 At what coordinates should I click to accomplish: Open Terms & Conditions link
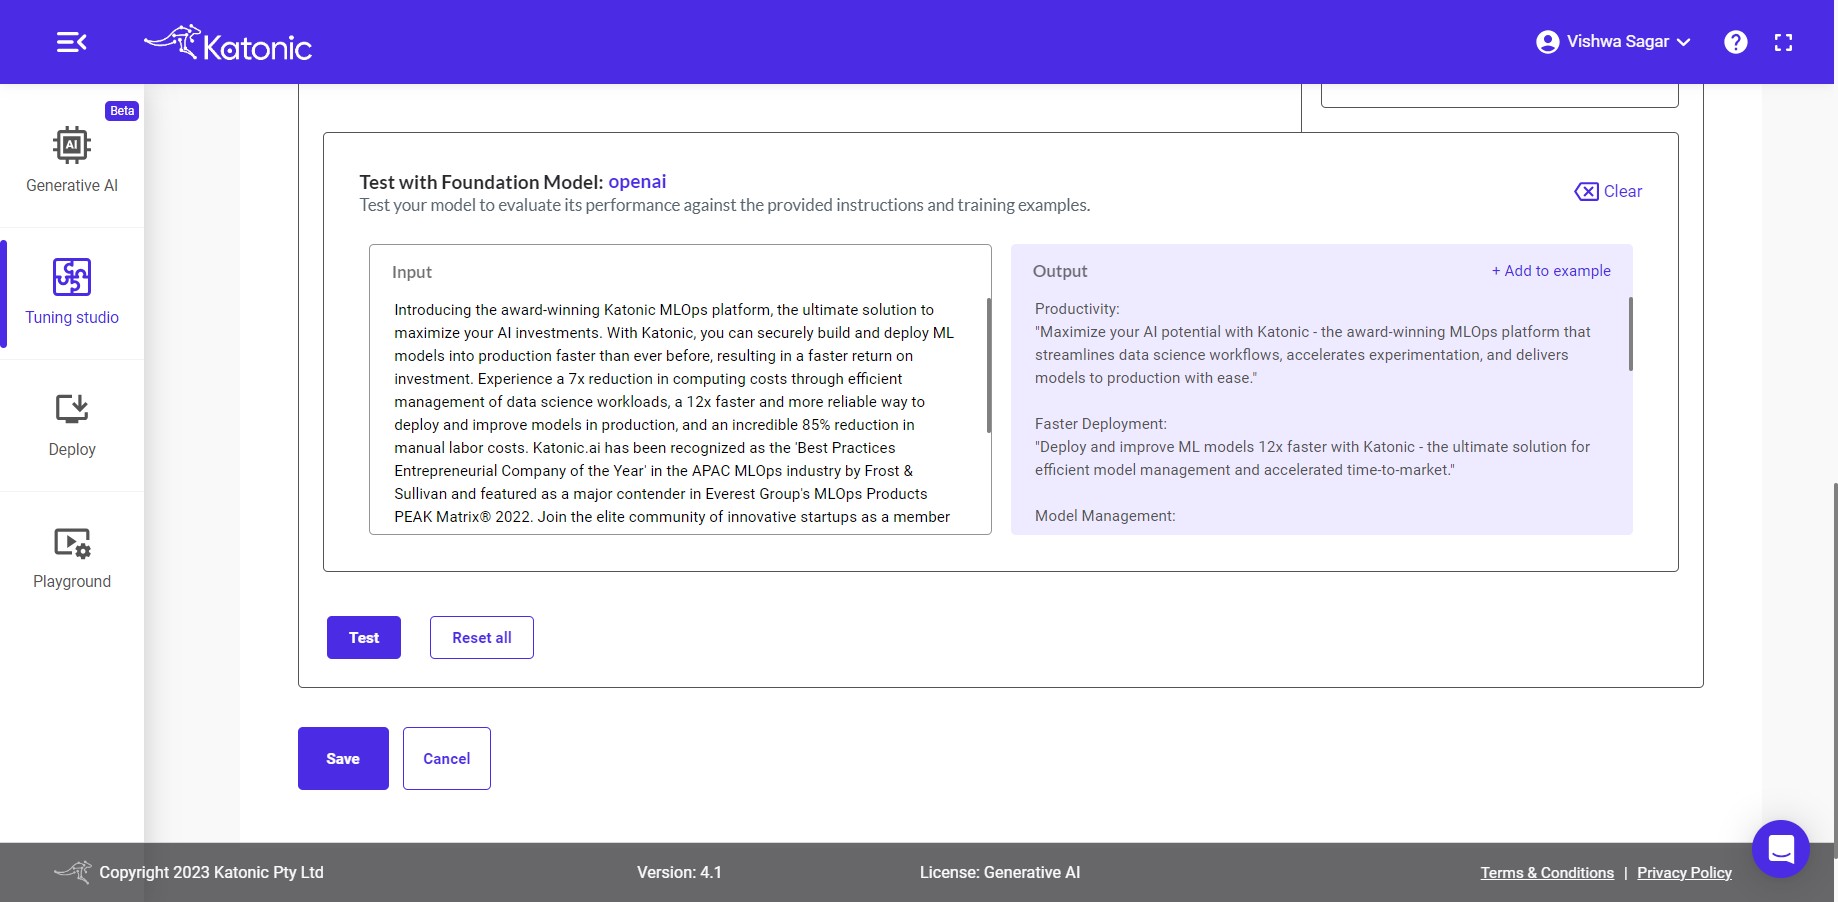click(x=1547, y=873)
